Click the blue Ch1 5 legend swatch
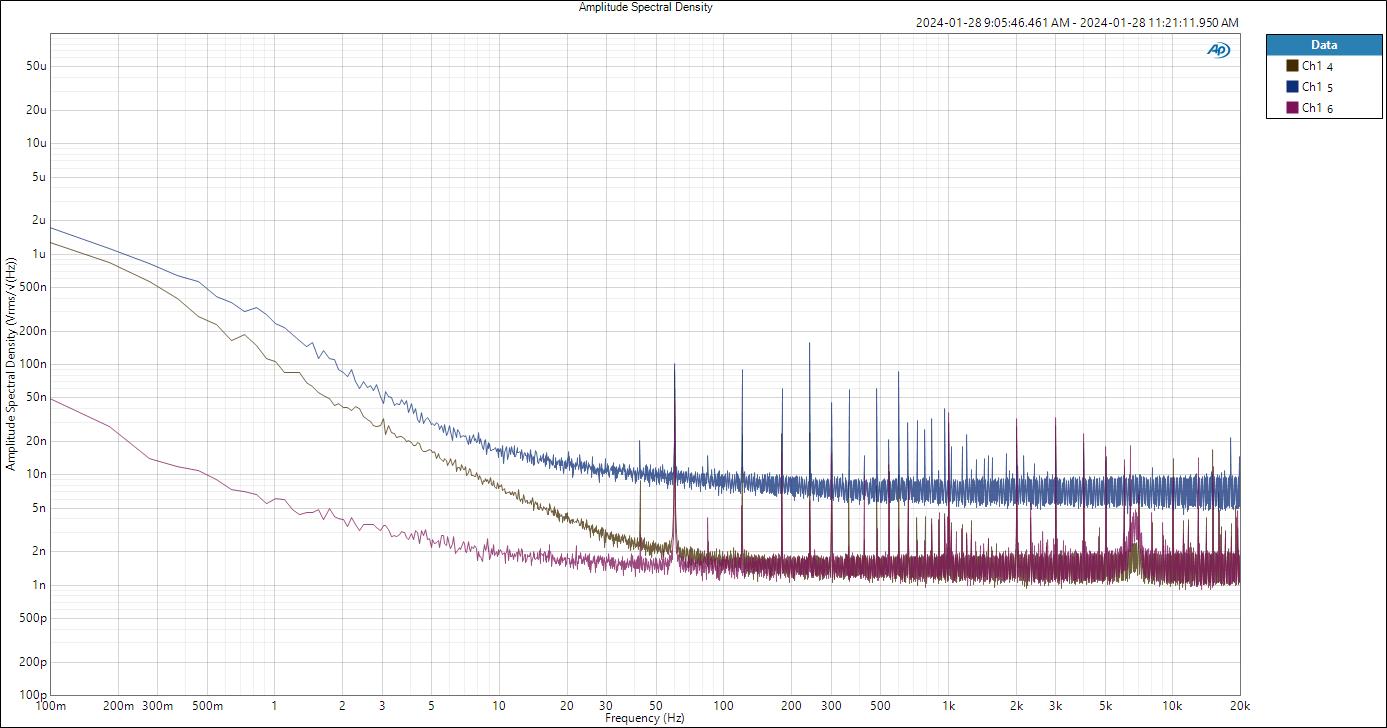The image size is (1387, 728). coord(1292,87)
